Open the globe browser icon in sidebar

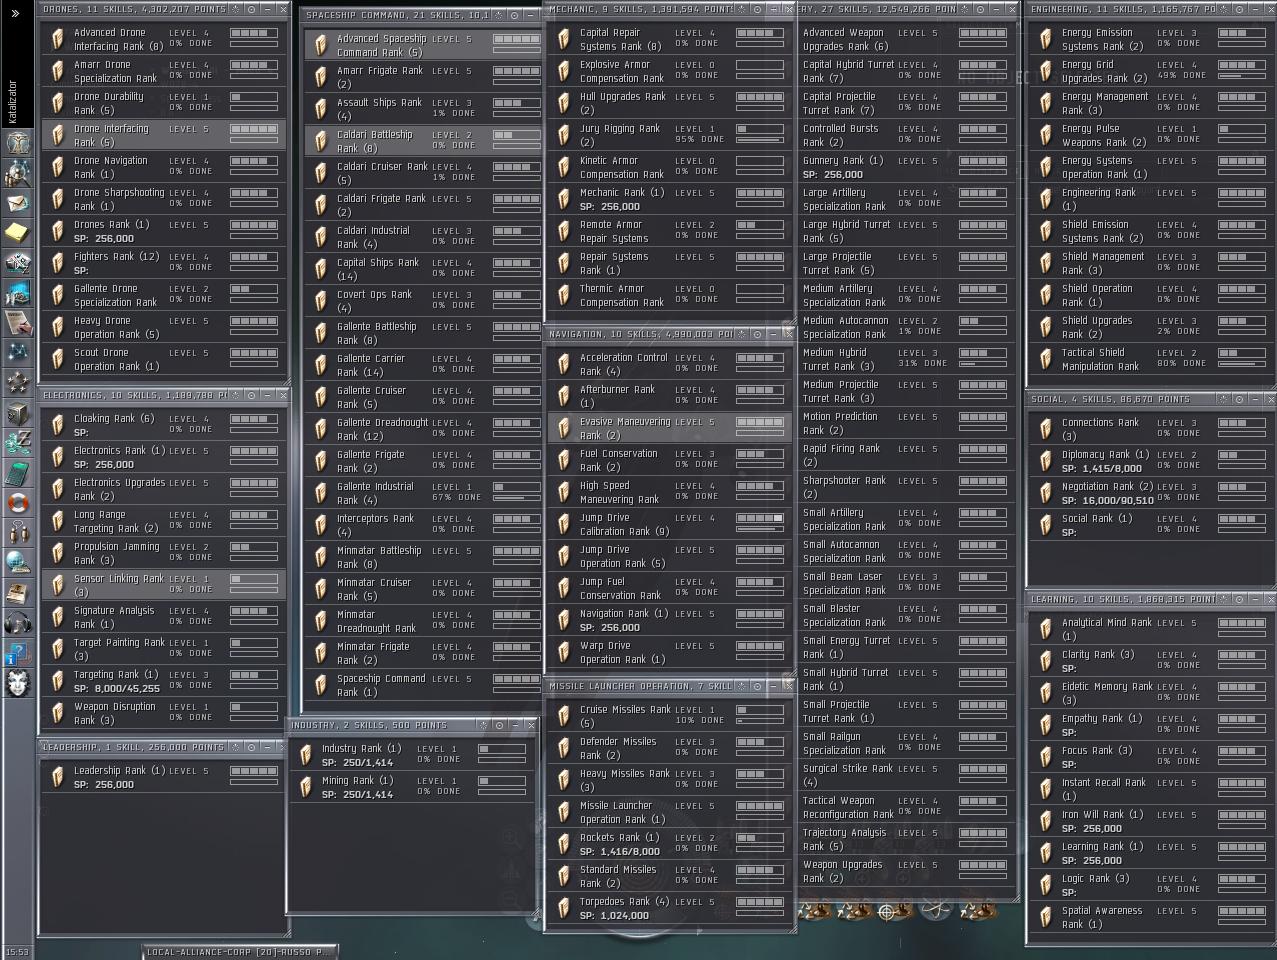18,562
